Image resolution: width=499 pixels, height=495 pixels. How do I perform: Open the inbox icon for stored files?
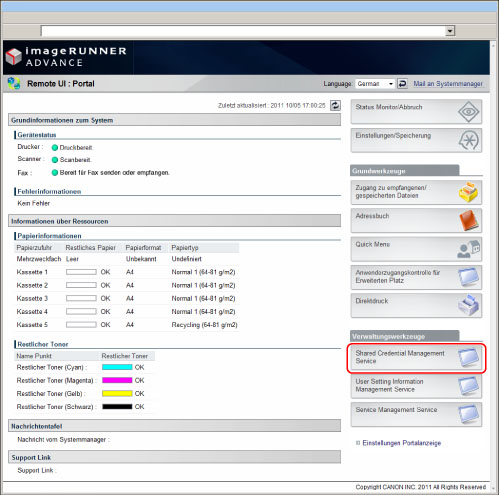tap(468, 192)
